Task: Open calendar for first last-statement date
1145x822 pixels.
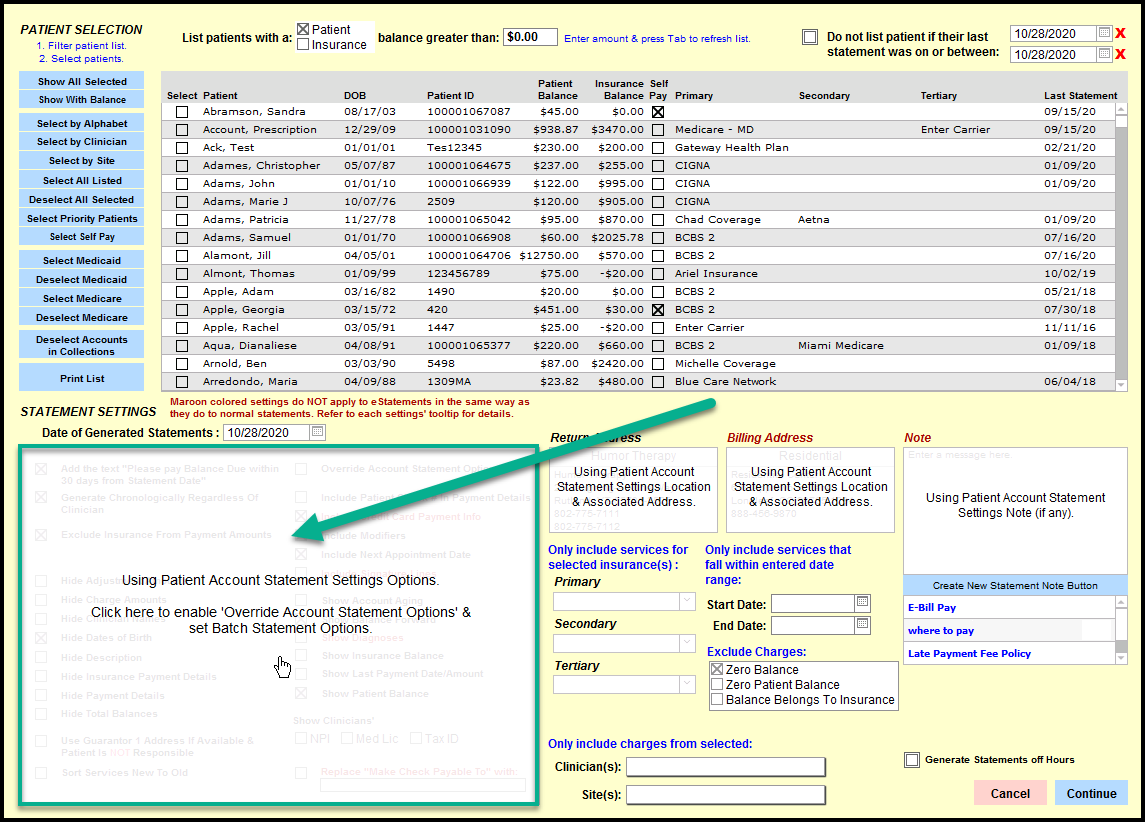Action: (1104, 34)
